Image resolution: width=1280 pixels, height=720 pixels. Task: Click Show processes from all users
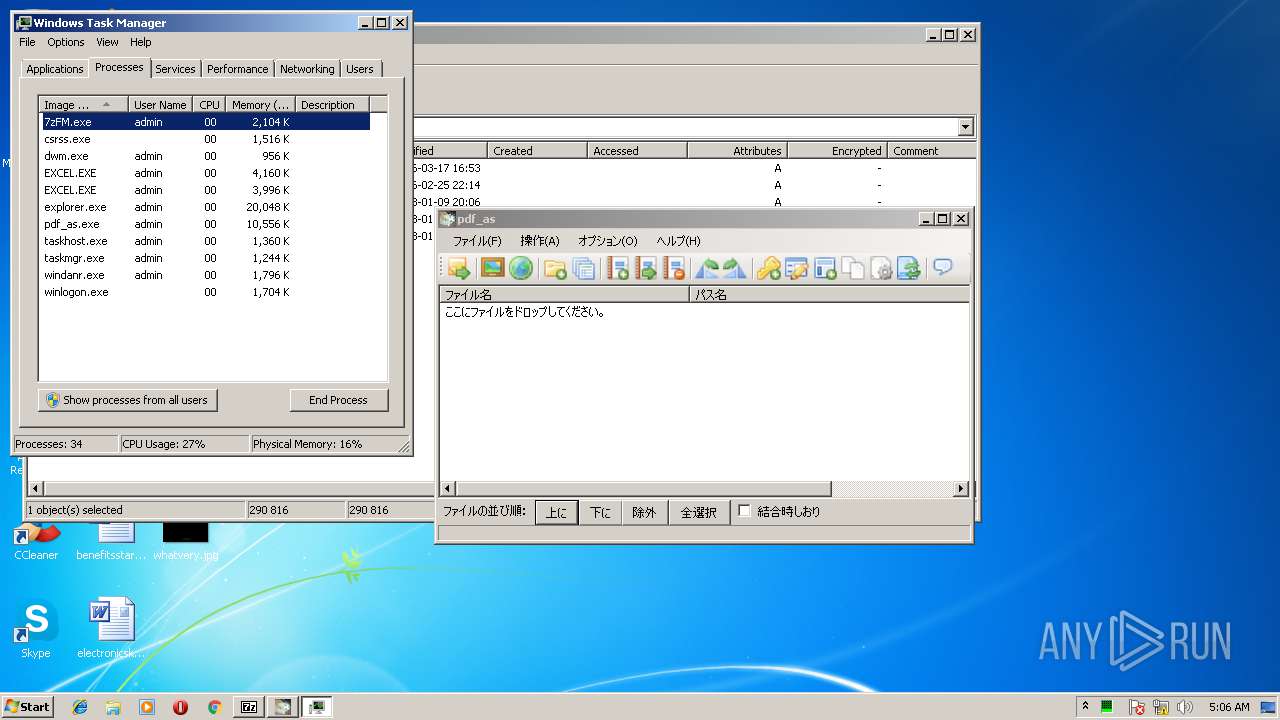coord(127,400)
